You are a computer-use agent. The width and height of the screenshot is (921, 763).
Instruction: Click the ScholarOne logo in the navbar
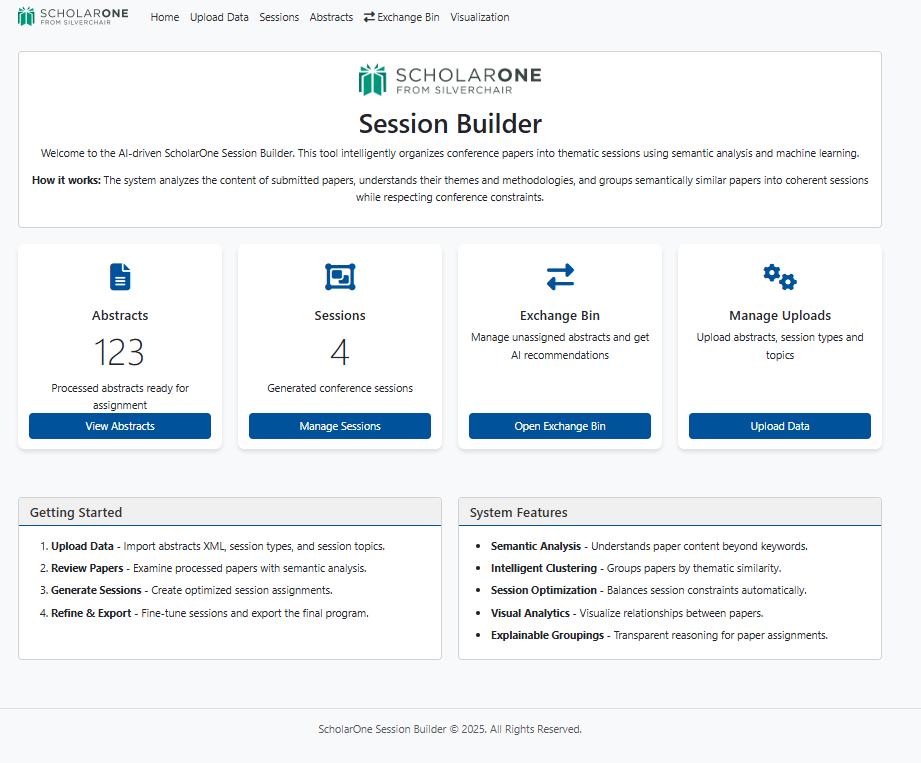tap(73, 16)
